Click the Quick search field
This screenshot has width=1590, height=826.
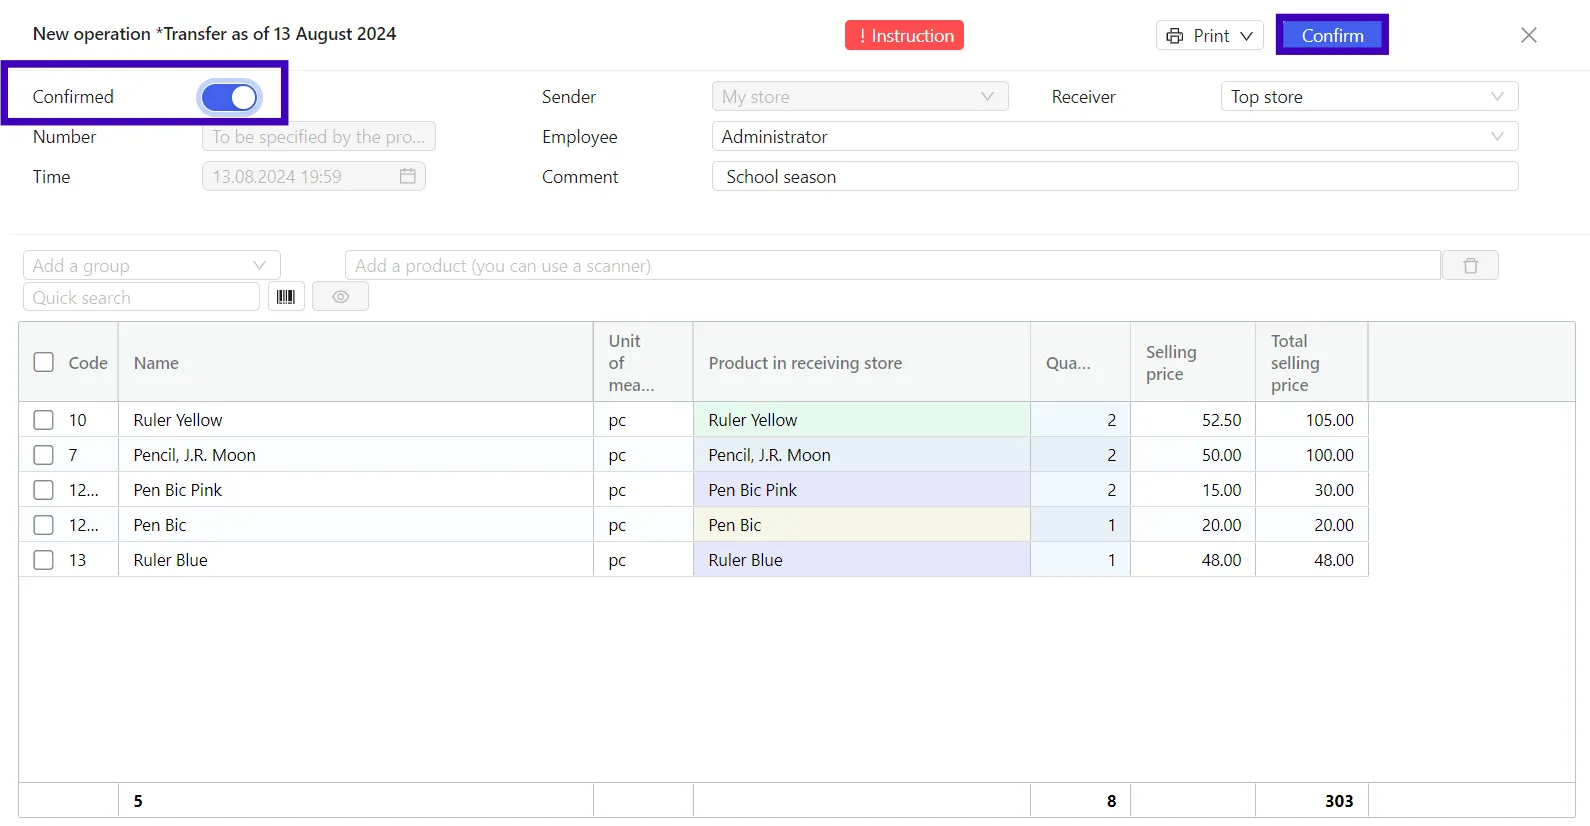click(x=141, y=297)
